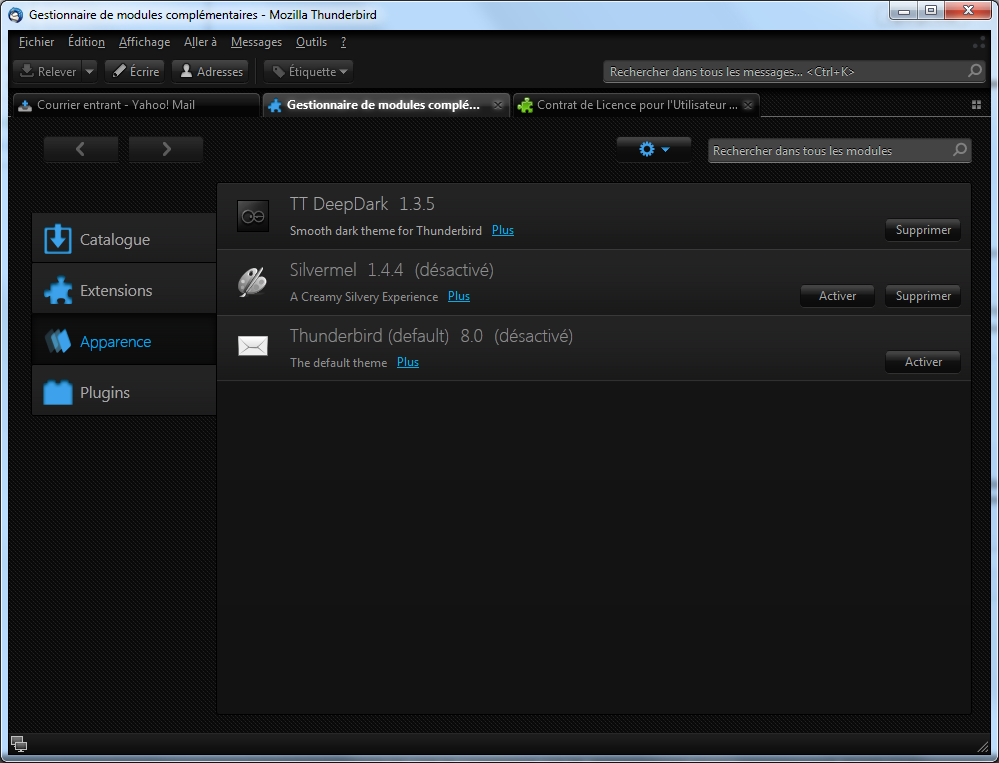Image resolution: width=999 pixels, height=763 pixels.
Task: Open the Plugins category
Action: [x=124, y=392]
